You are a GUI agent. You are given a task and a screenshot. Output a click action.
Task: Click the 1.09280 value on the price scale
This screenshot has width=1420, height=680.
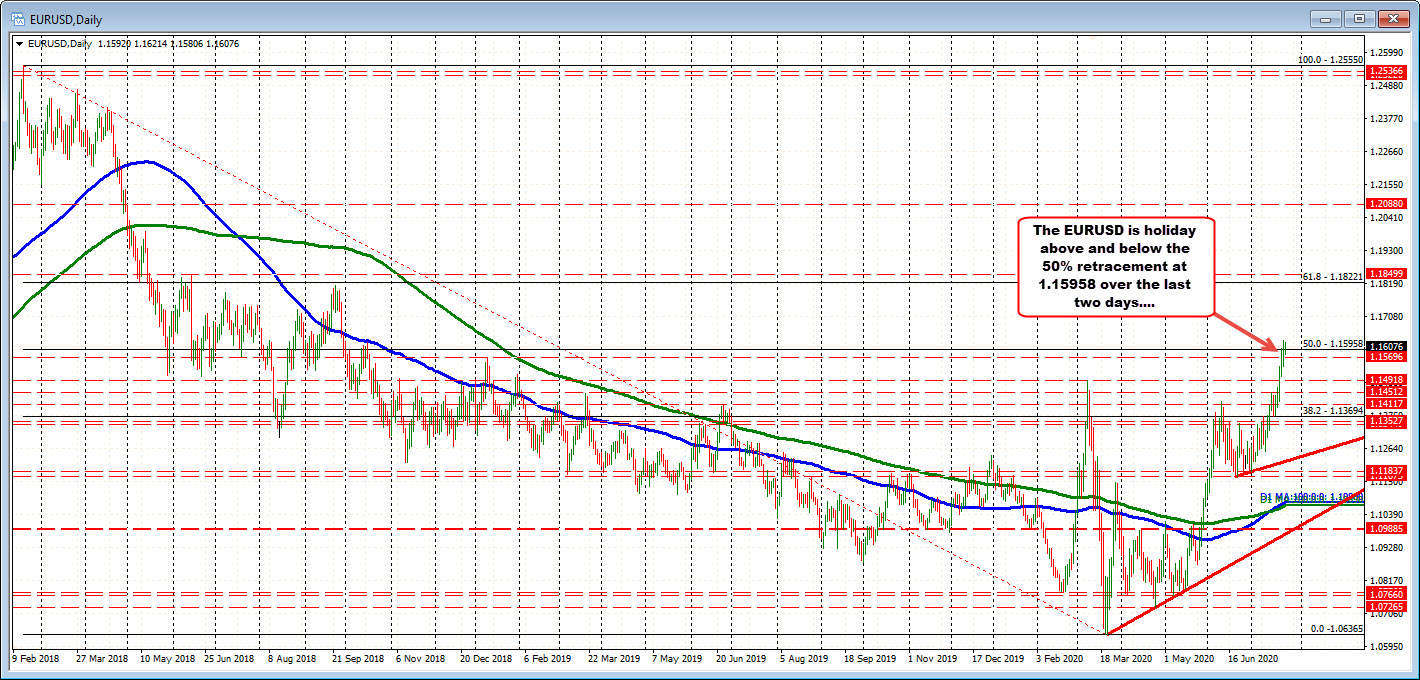click(1386, 548)
